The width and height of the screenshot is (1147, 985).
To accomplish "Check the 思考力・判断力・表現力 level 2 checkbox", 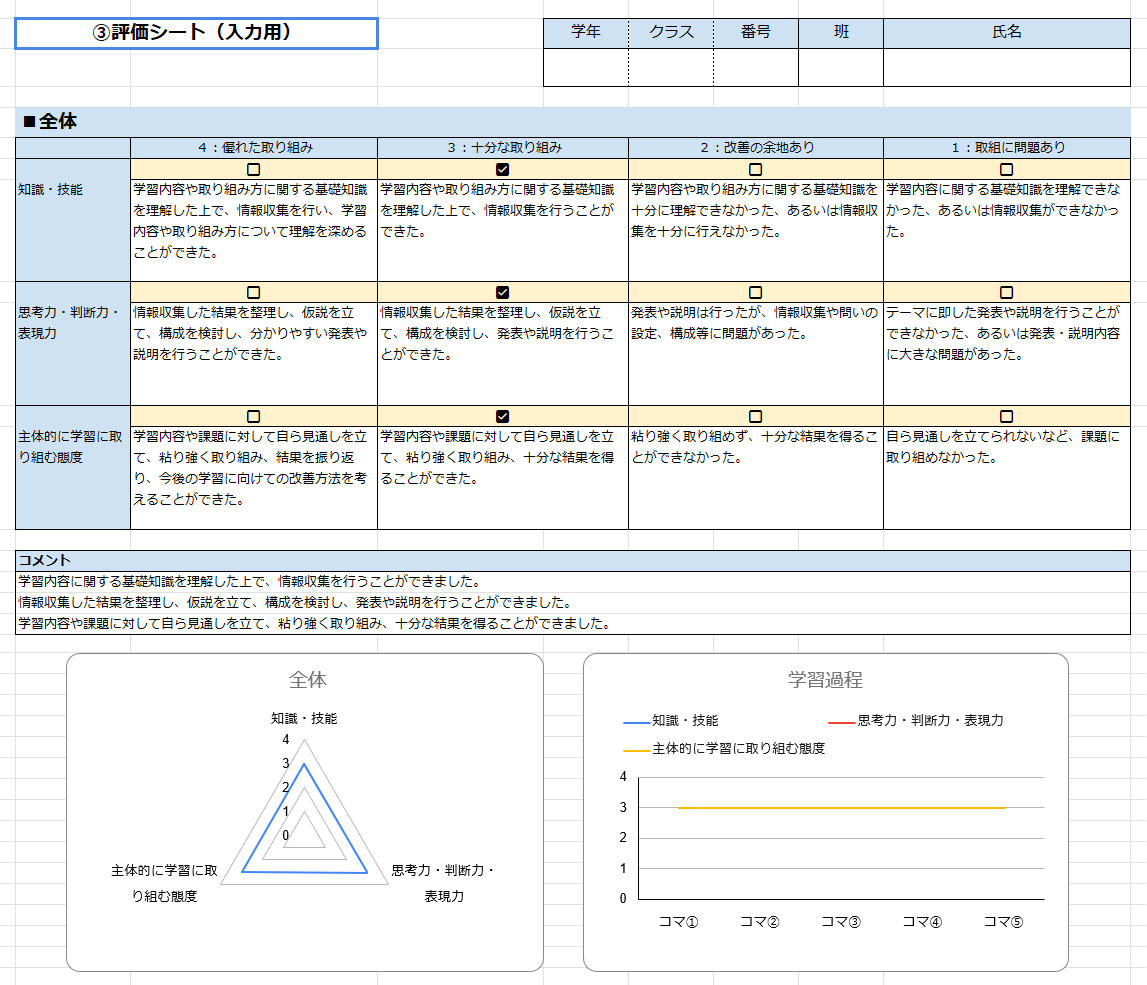I will tap(756, 293).
